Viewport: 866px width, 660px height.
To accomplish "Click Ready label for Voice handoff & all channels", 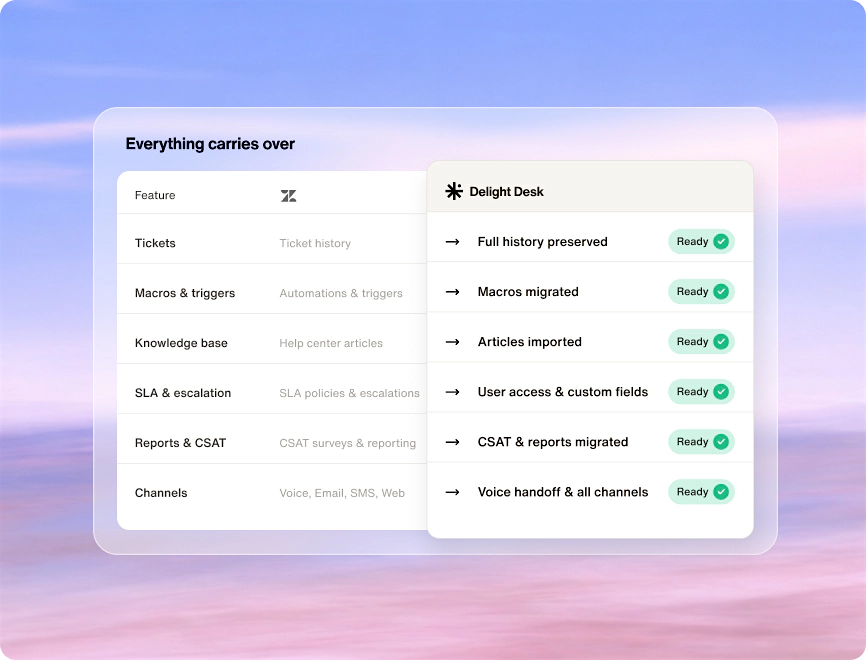I will point(692,492).
